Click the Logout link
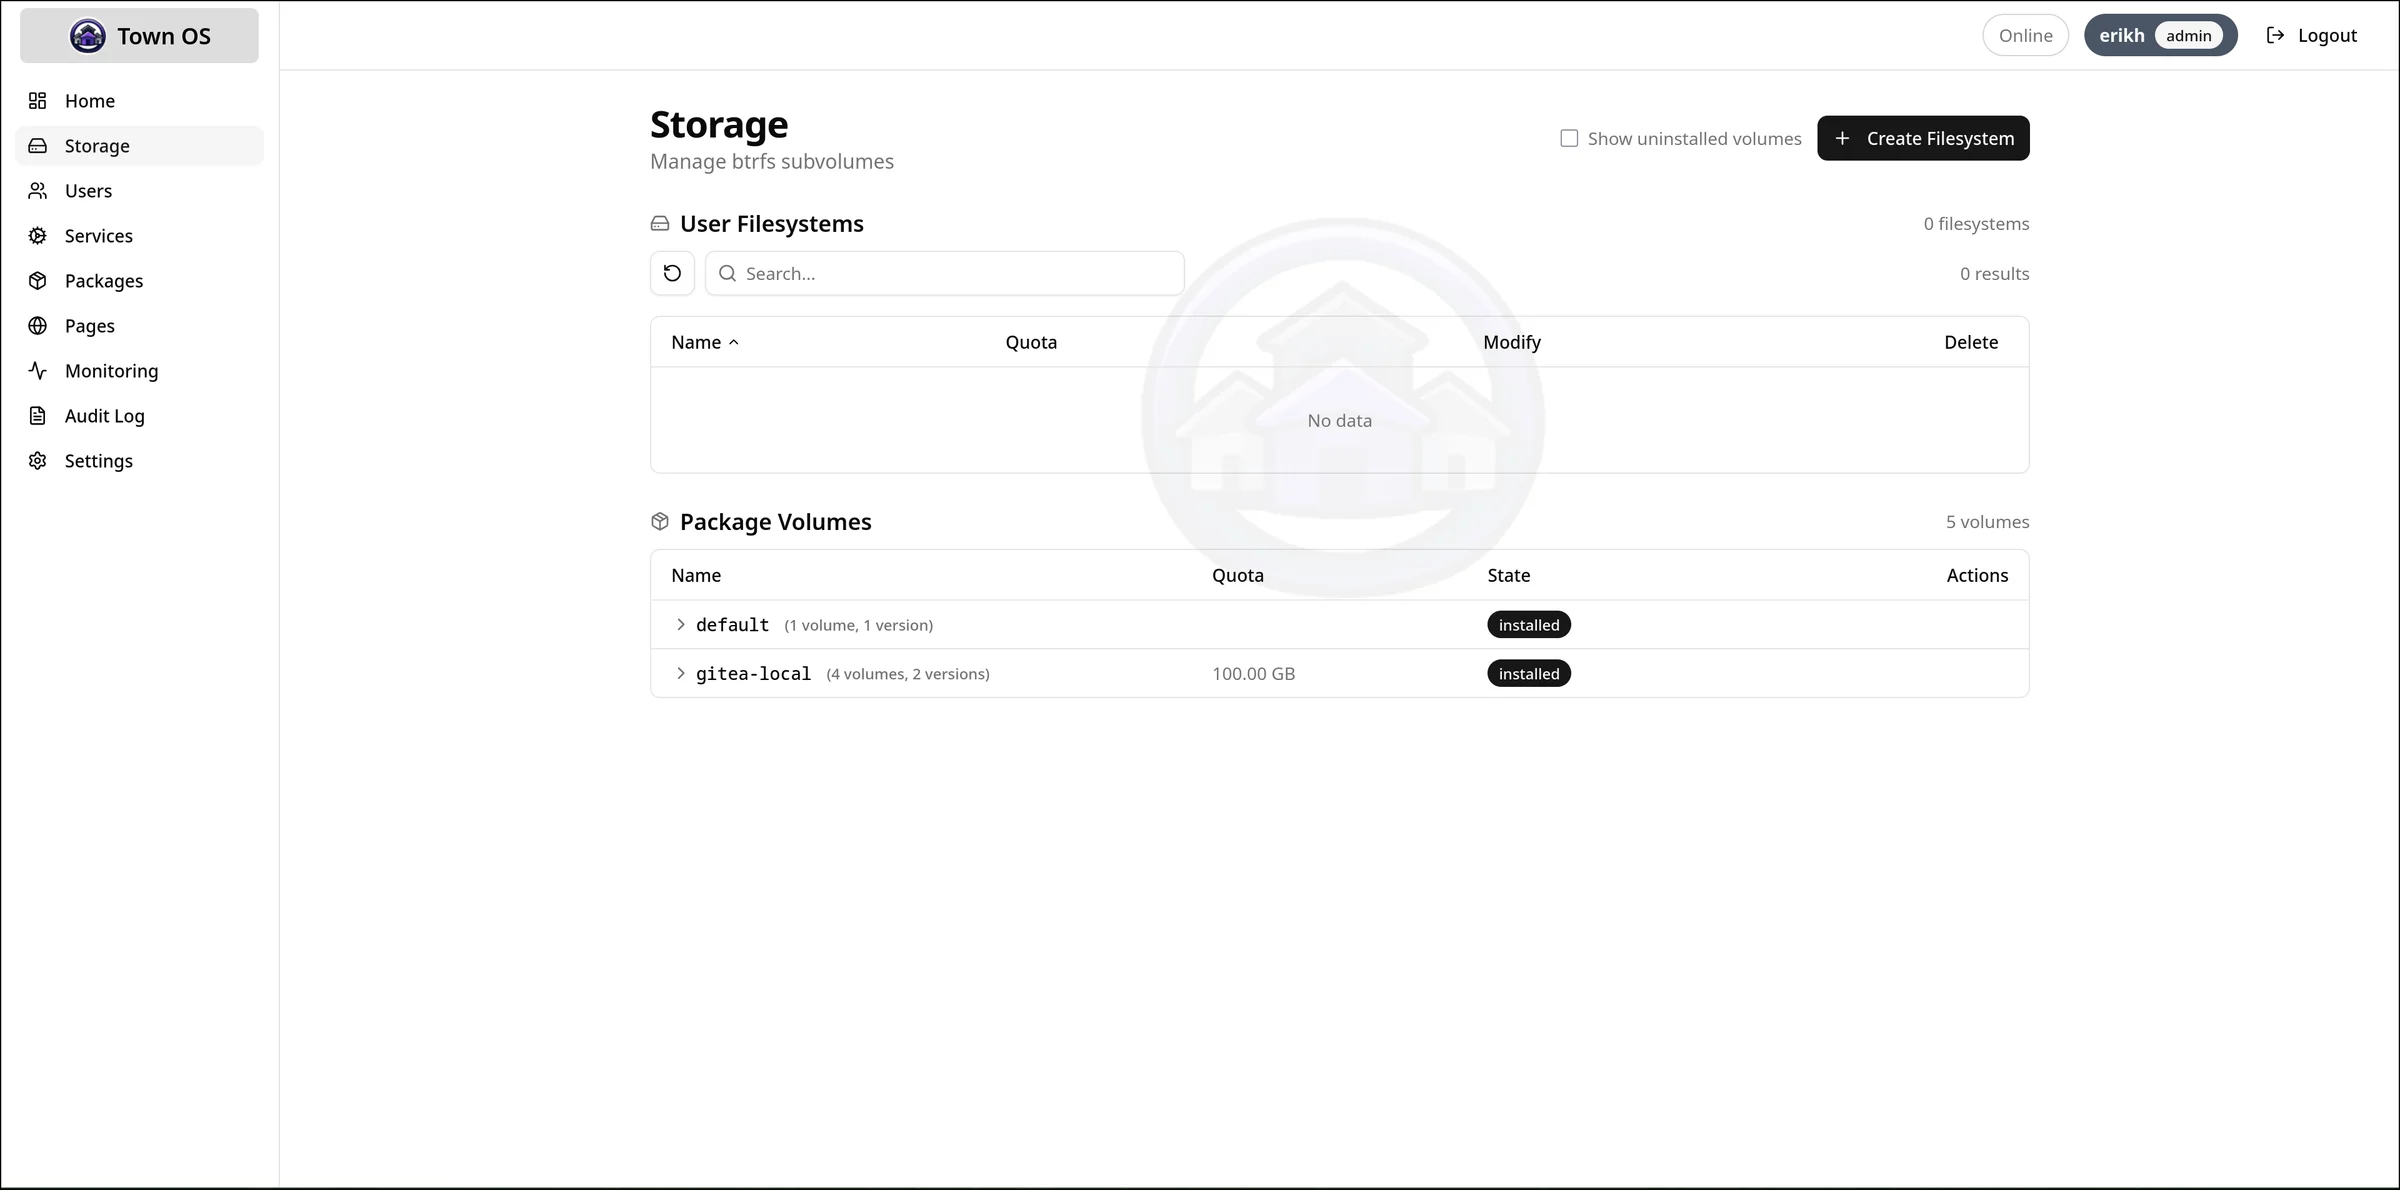 click(x=2312, y=36)
